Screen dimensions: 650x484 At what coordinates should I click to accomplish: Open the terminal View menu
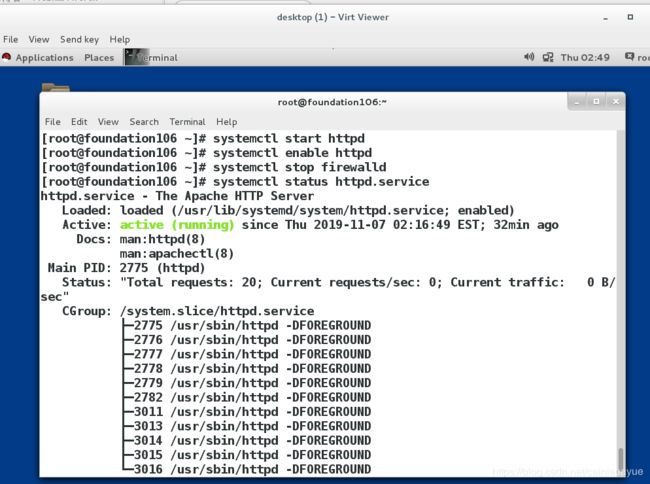(x=108, y=122)
